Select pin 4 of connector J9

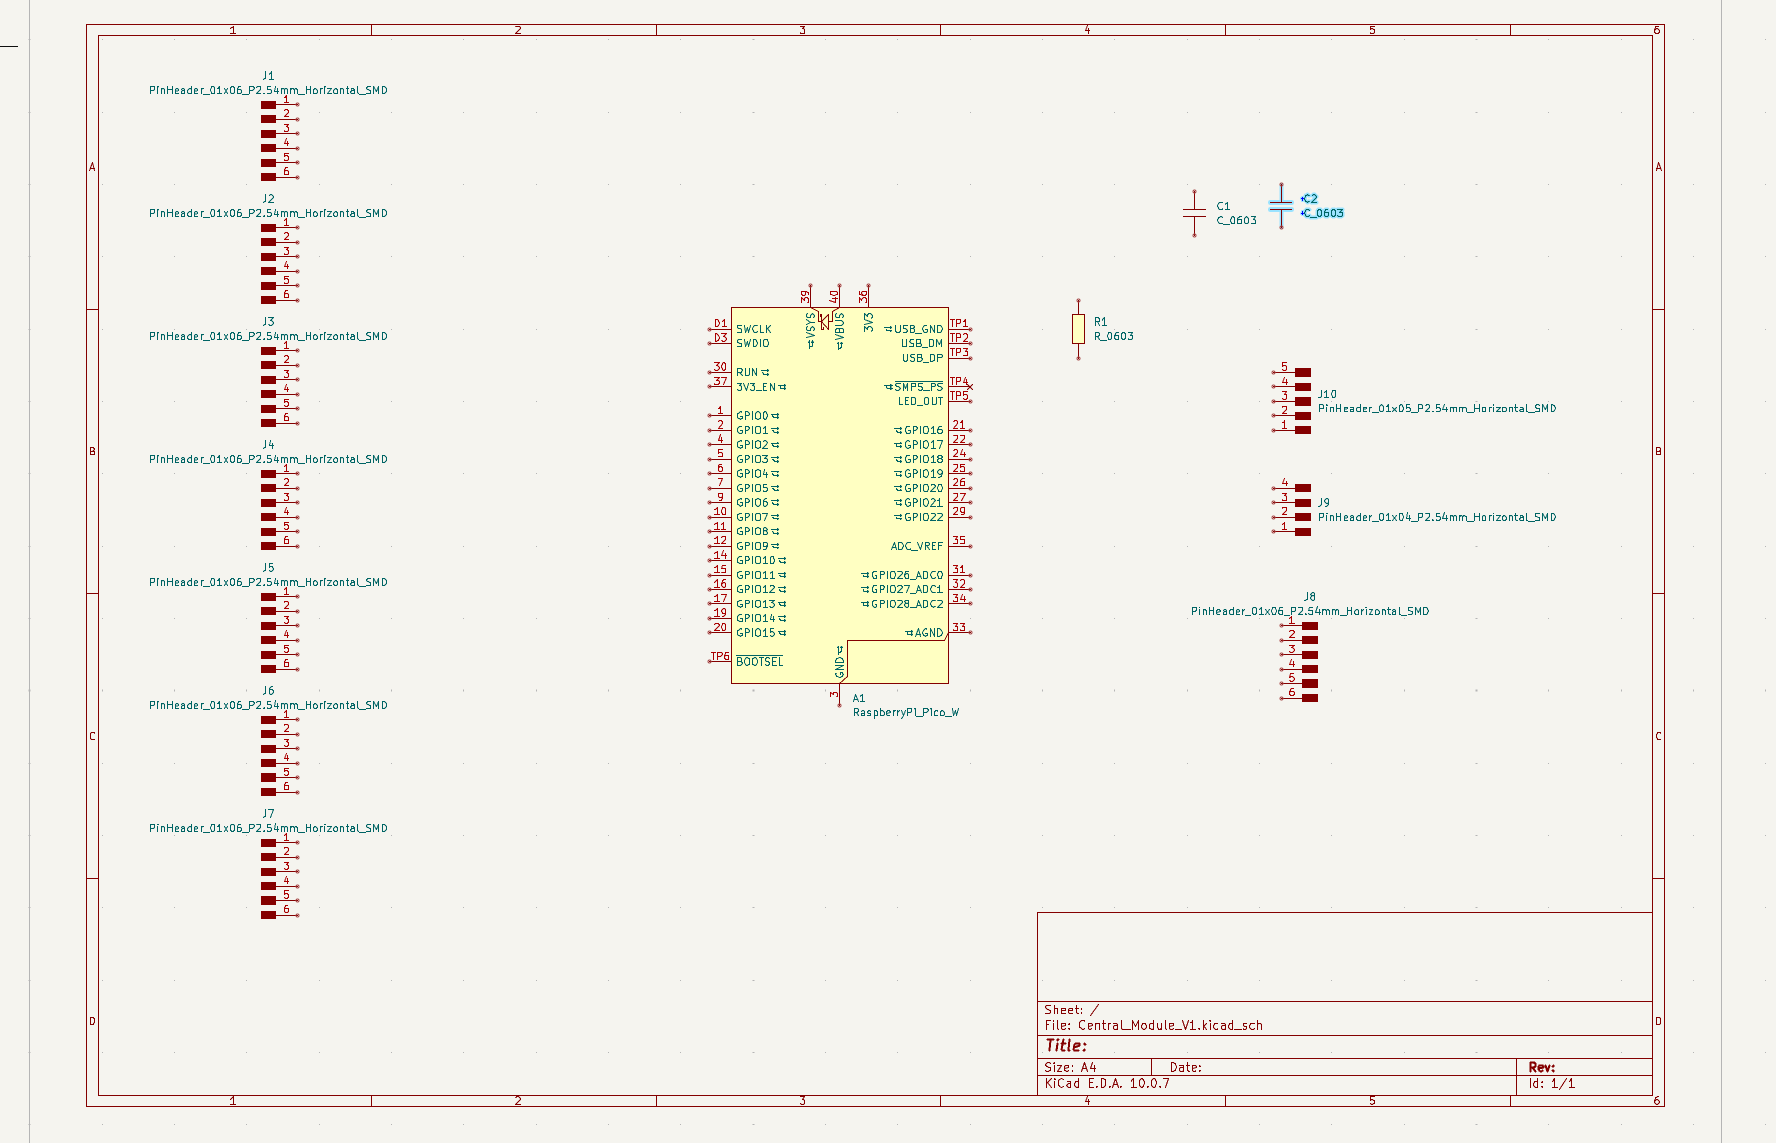1291,487
